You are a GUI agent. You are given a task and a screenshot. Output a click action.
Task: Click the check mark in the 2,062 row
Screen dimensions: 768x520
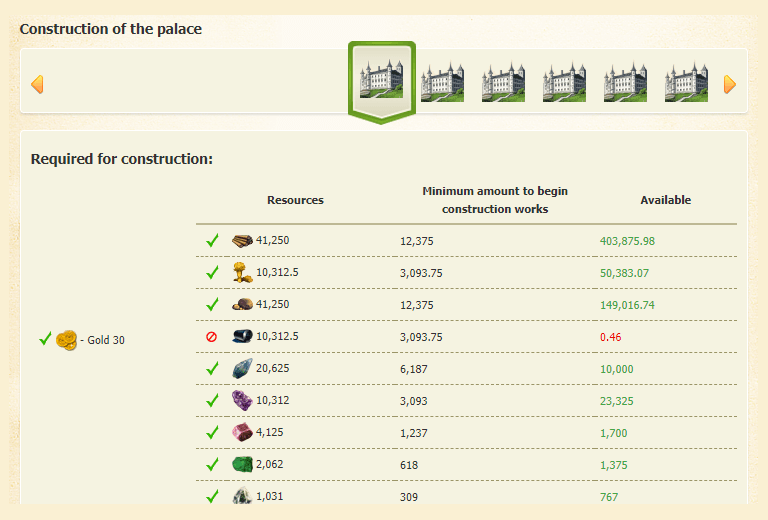(x=212, y=464)
